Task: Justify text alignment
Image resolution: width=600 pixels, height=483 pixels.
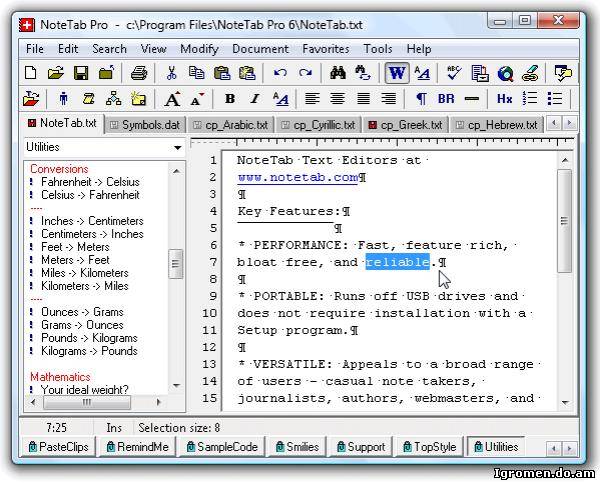Action: pos(363,99)
